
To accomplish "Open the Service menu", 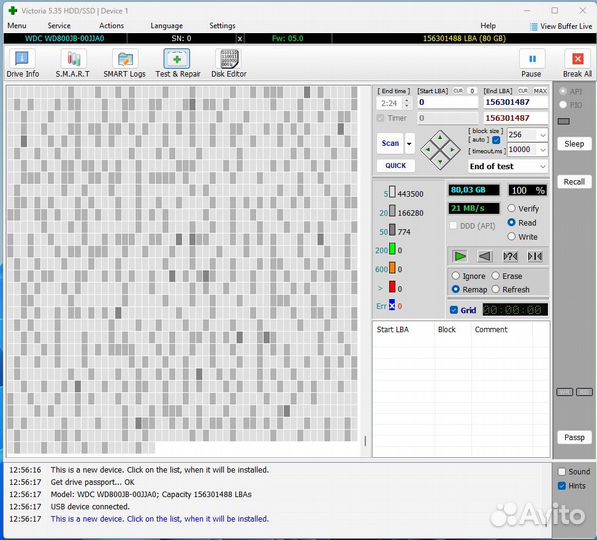I will coord(59,26).
